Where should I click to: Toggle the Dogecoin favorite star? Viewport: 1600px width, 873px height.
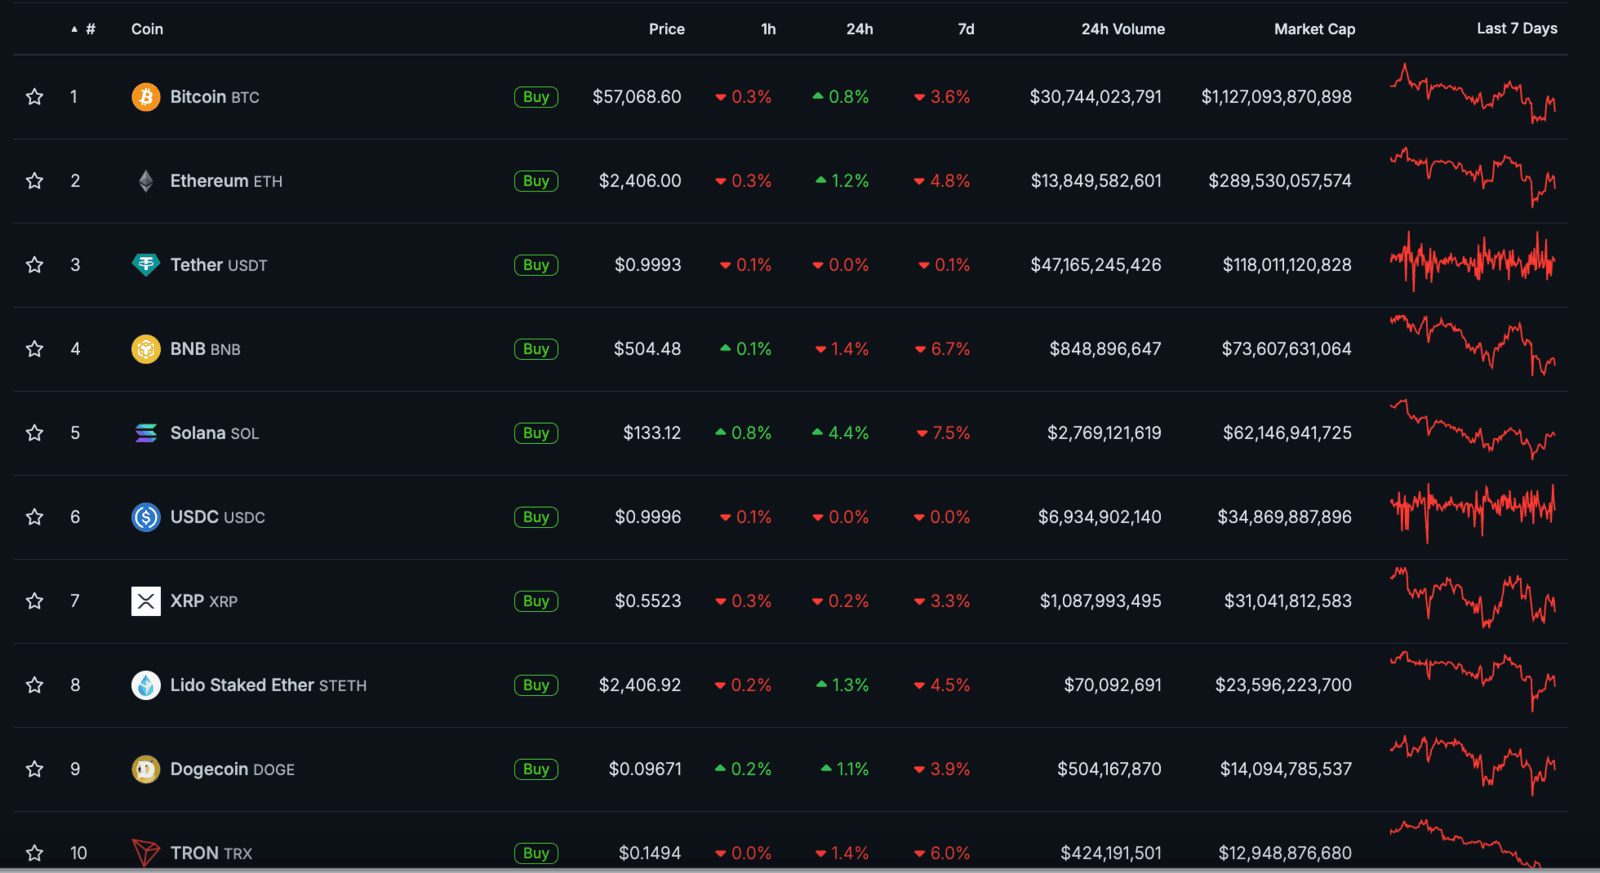(35, 769)
